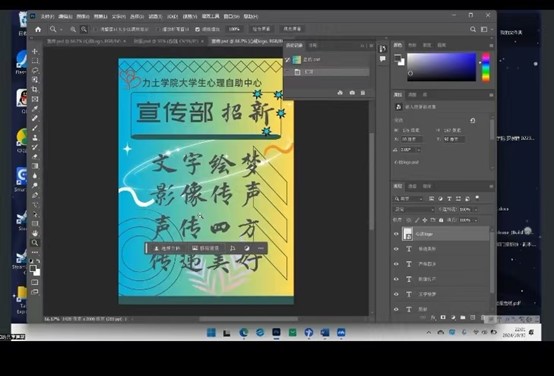The height and width of the screenshot is (376, 554).
Task: Toggle the first checkbox in zoom options bar
Action: tap(95, 29)
